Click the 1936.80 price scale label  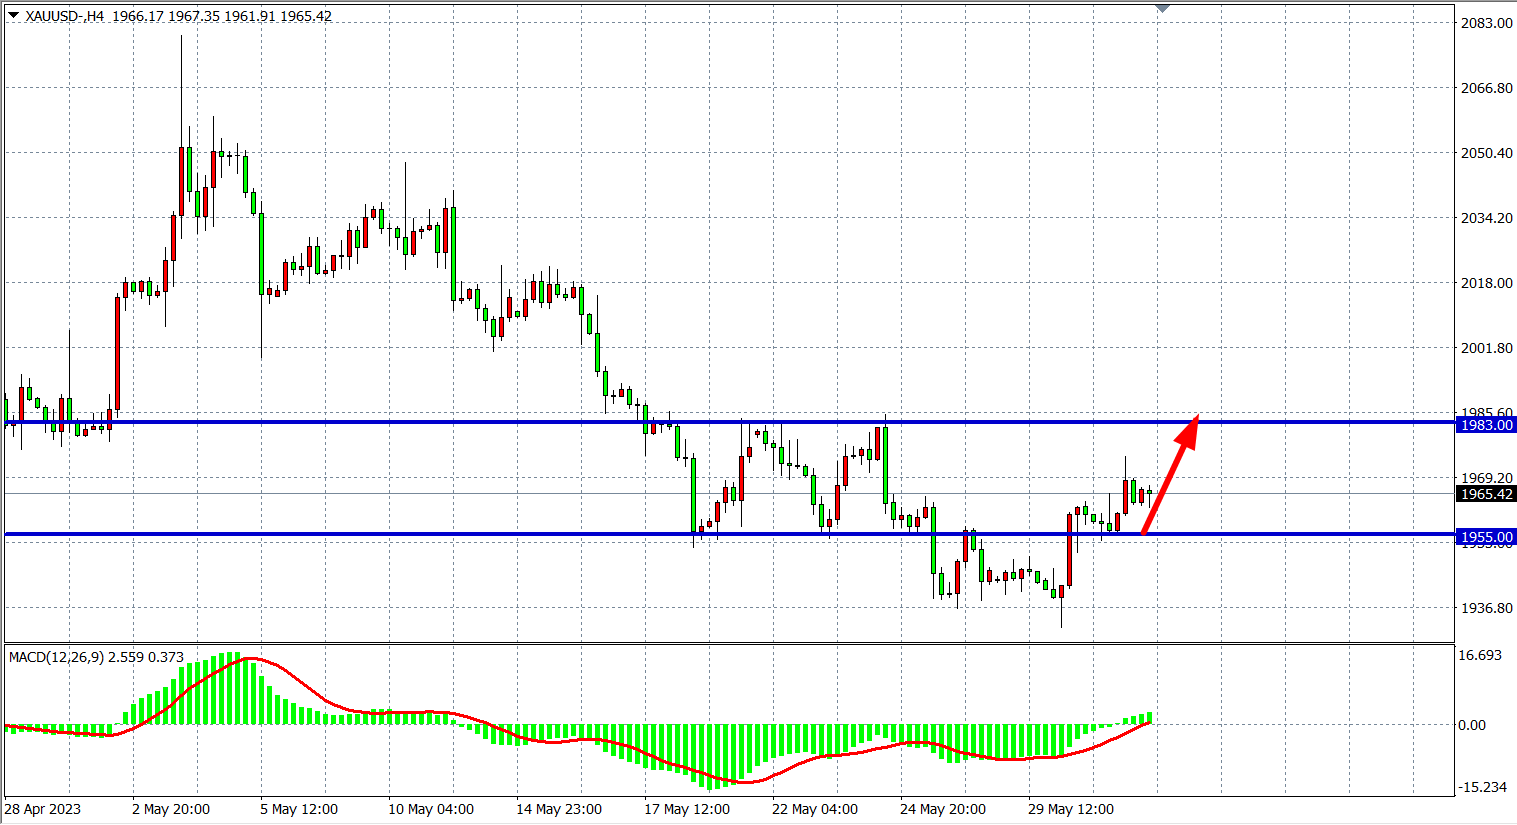tap(1486, 608)
